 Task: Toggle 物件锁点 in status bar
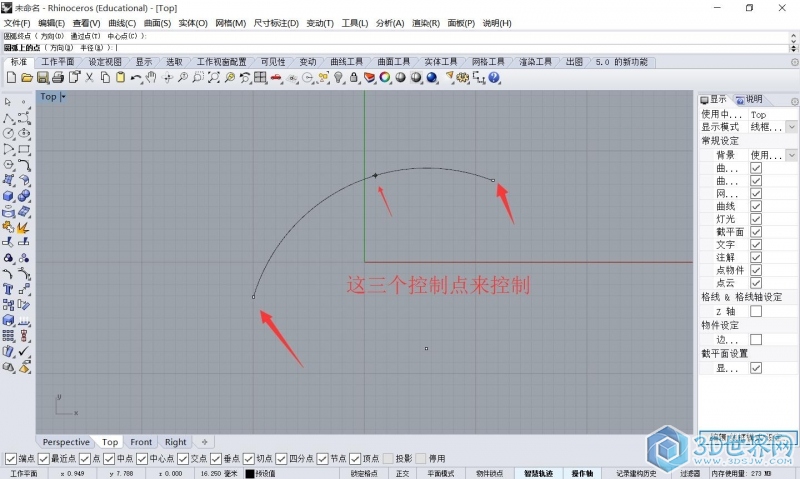pos(490,473)
